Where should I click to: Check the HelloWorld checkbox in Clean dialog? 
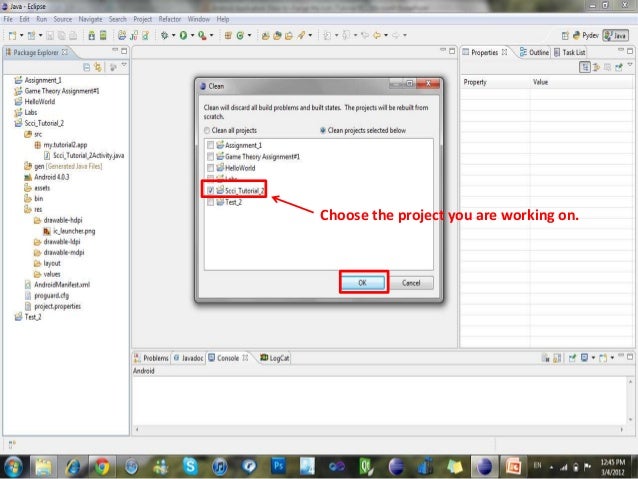click(210, 168)
